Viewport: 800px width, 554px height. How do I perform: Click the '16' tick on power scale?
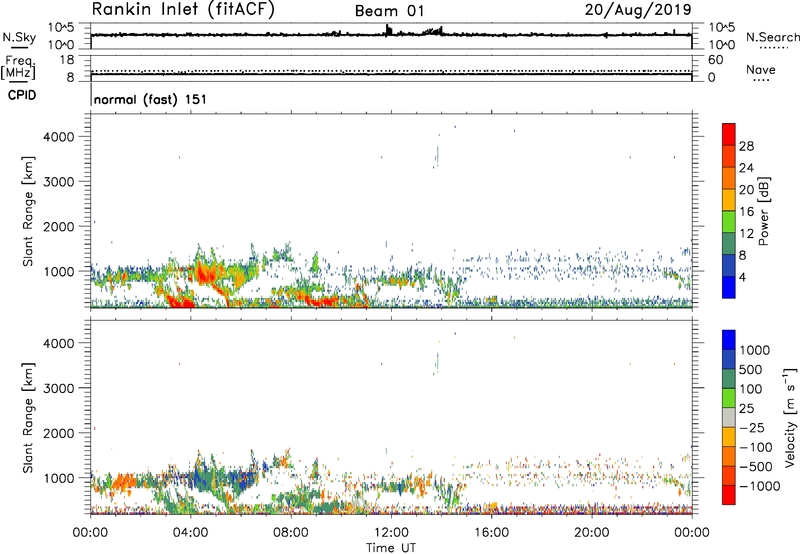pyautogui.click(x=746, y=212)
